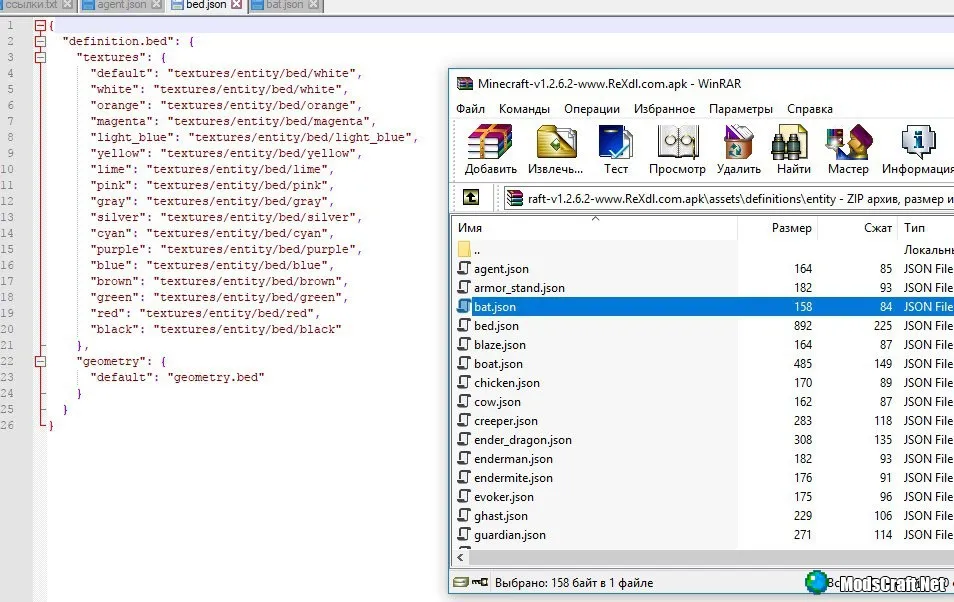Collapse the "geometry" fold marker
This screenshot has width=954, height=602.
click(x=40, y=361)
